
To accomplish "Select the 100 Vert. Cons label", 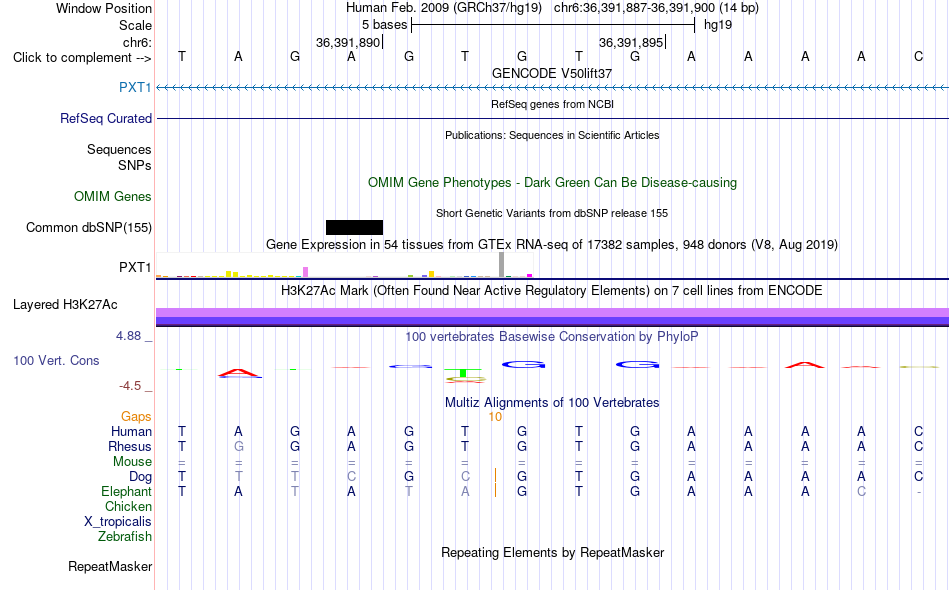I will [x=56, y=360].
